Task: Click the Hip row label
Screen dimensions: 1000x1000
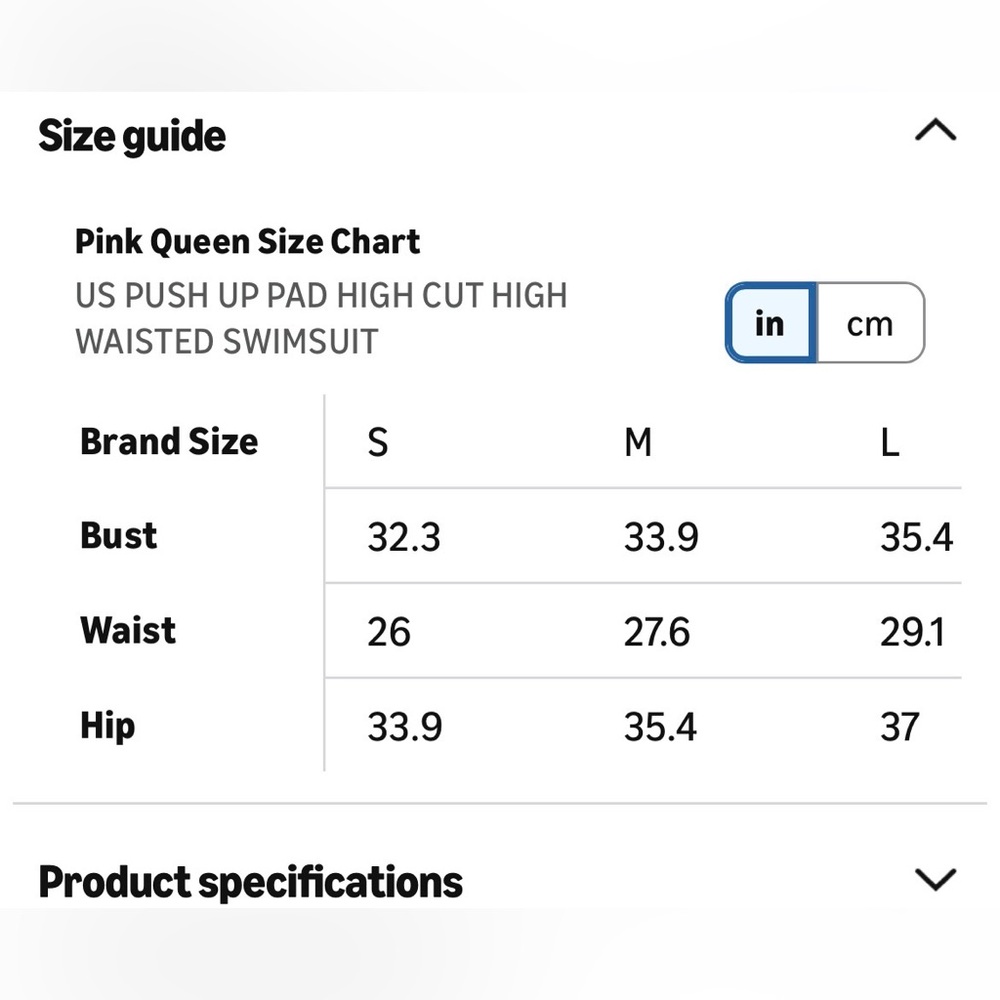Action: (x=107, y=726)
